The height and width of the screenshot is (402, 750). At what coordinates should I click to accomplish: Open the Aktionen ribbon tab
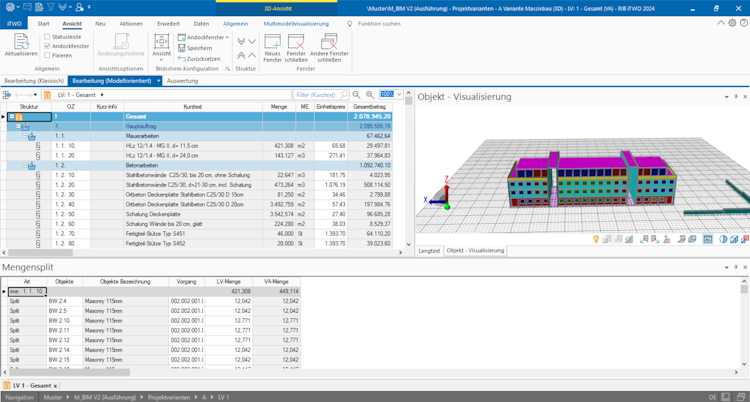coord(131,23)
